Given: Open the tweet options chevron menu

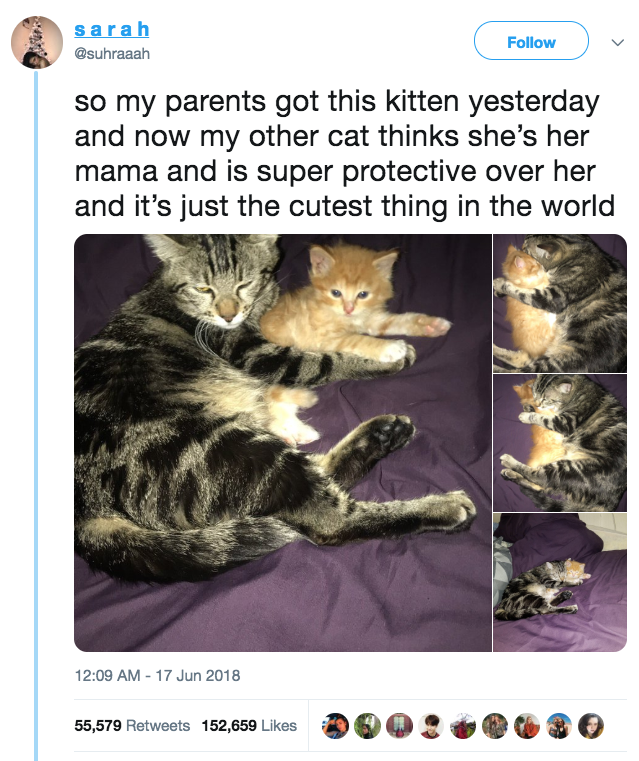Looking at the screenshot, I should (615, 42).
